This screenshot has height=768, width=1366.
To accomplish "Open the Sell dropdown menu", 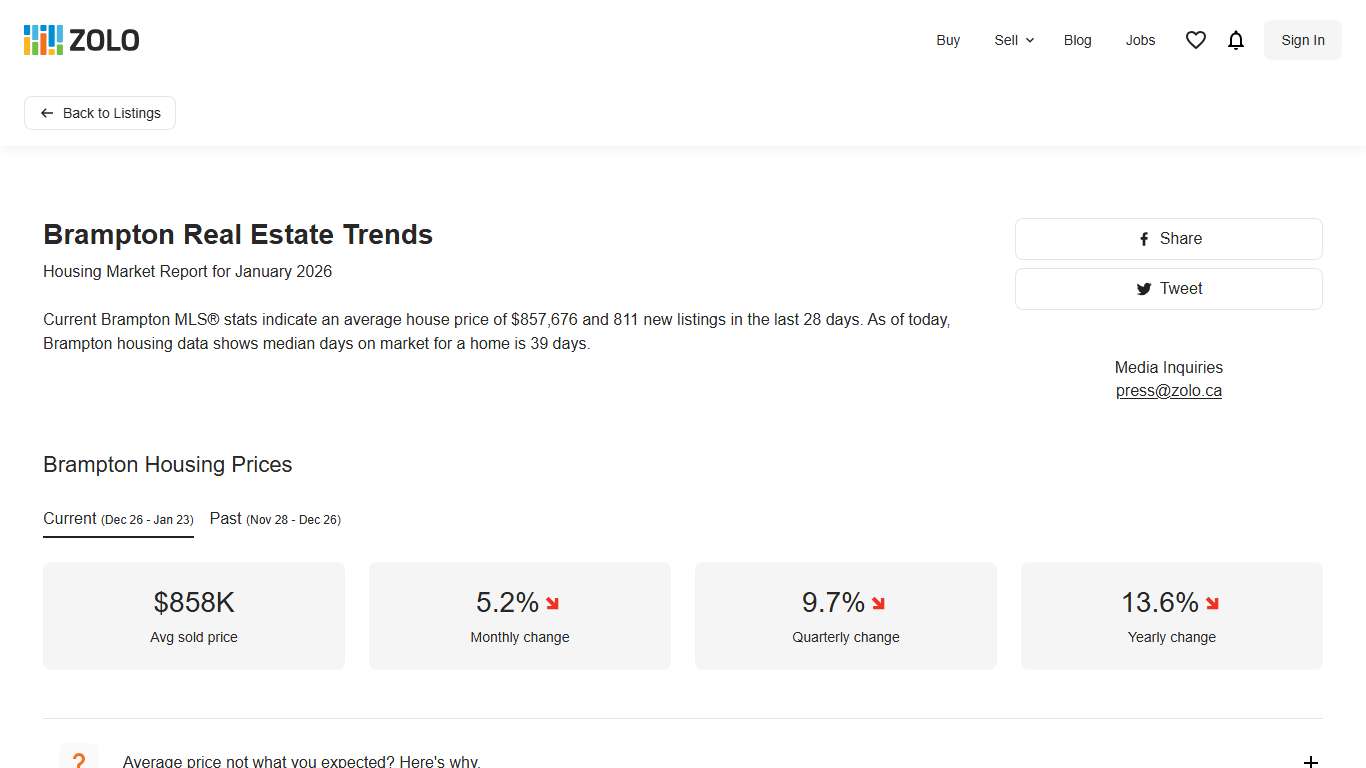I will pos(1006,40).
